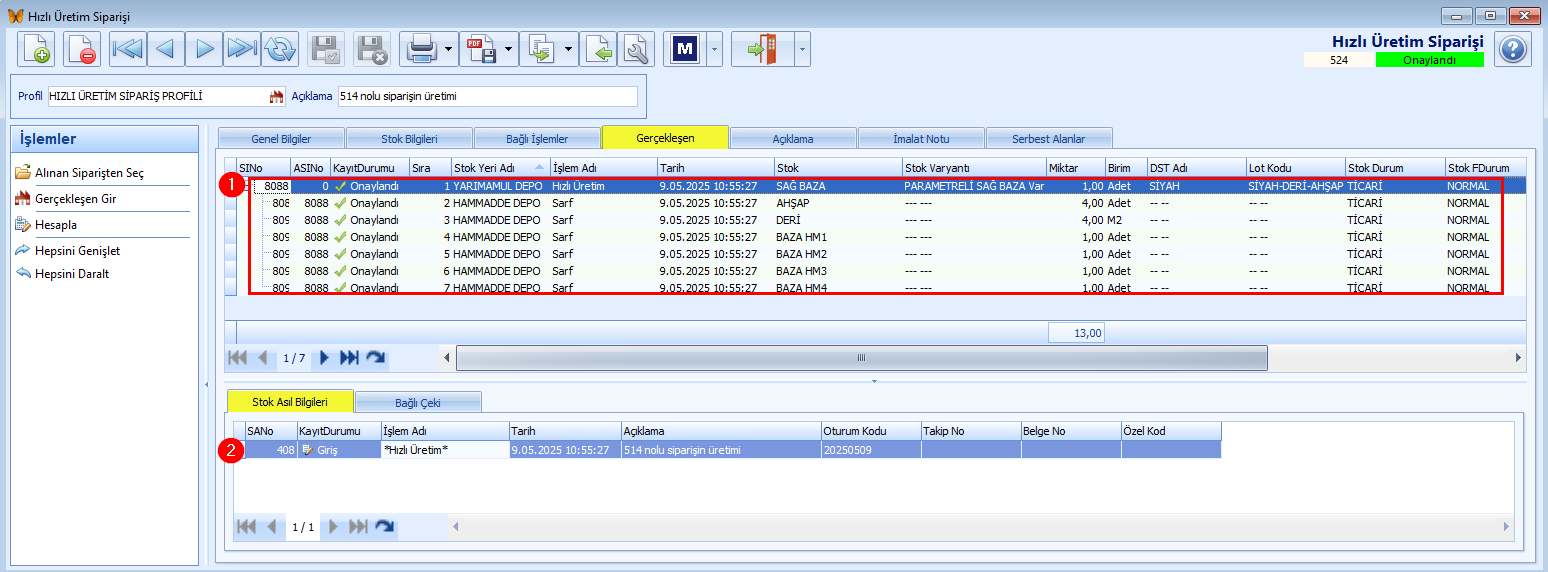1548x572 pixels.
Task: Click the Giriş status cell in lower grid
Action: pyautogui.click(x=338, y=450)
